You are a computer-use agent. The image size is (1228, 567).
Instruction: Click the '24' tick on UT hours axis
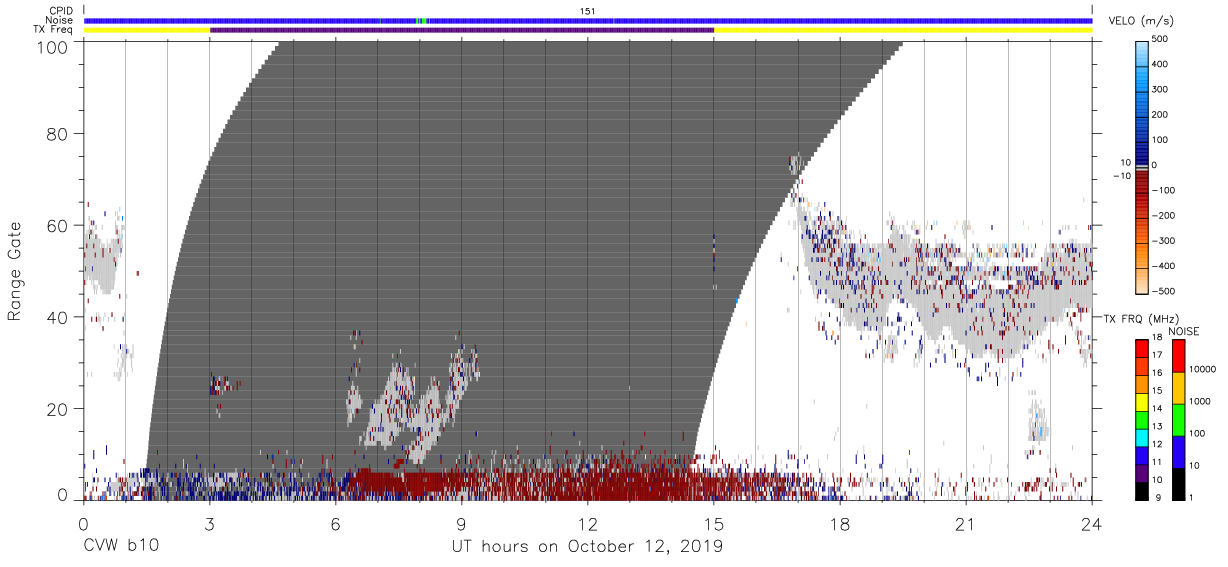1092,524
